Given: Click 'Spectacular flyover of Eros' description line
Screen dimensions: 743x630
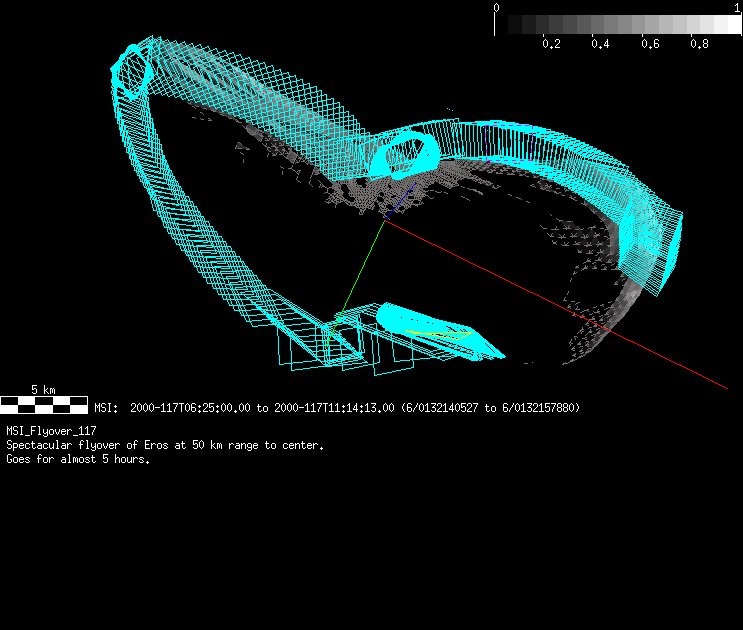Looking at the screenshot, I should coord(165,445).
